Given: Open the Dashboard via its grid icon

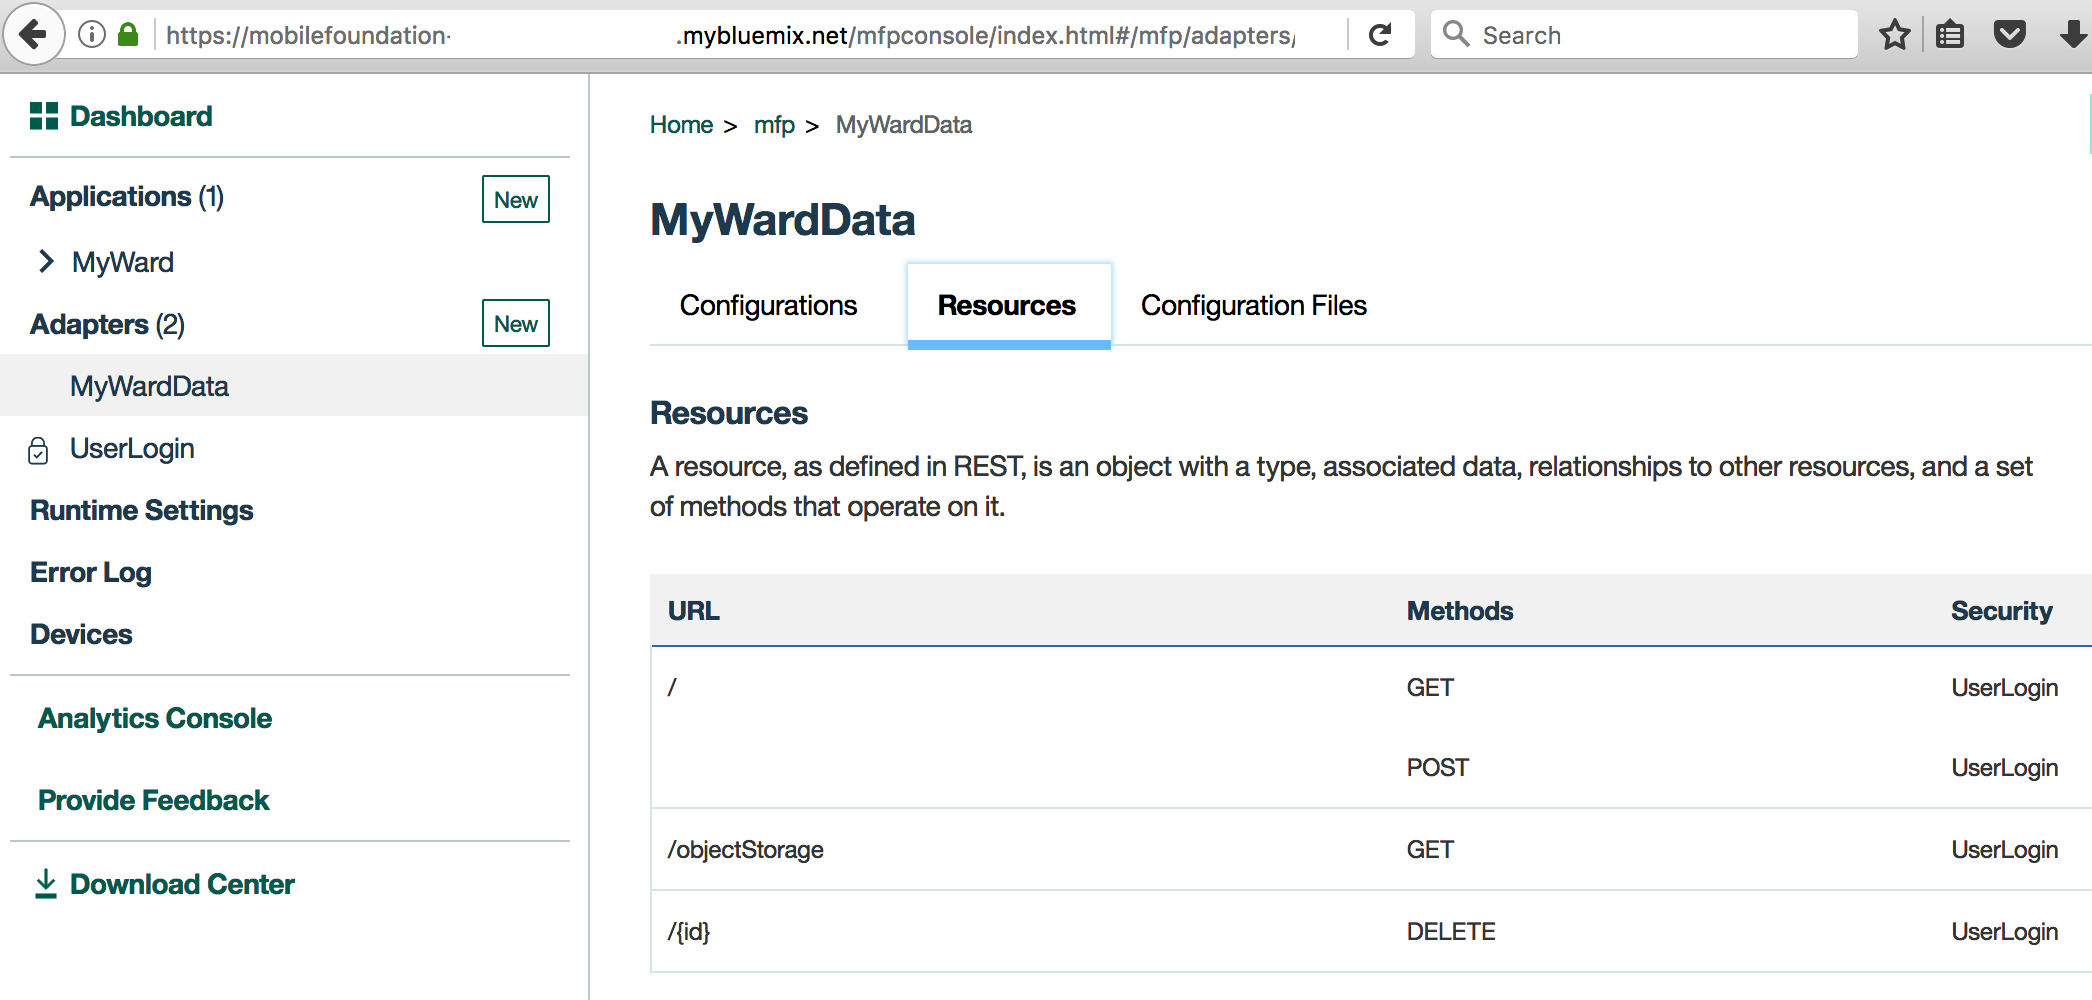Looking at the screenshot, I should (x=43, y=115).
